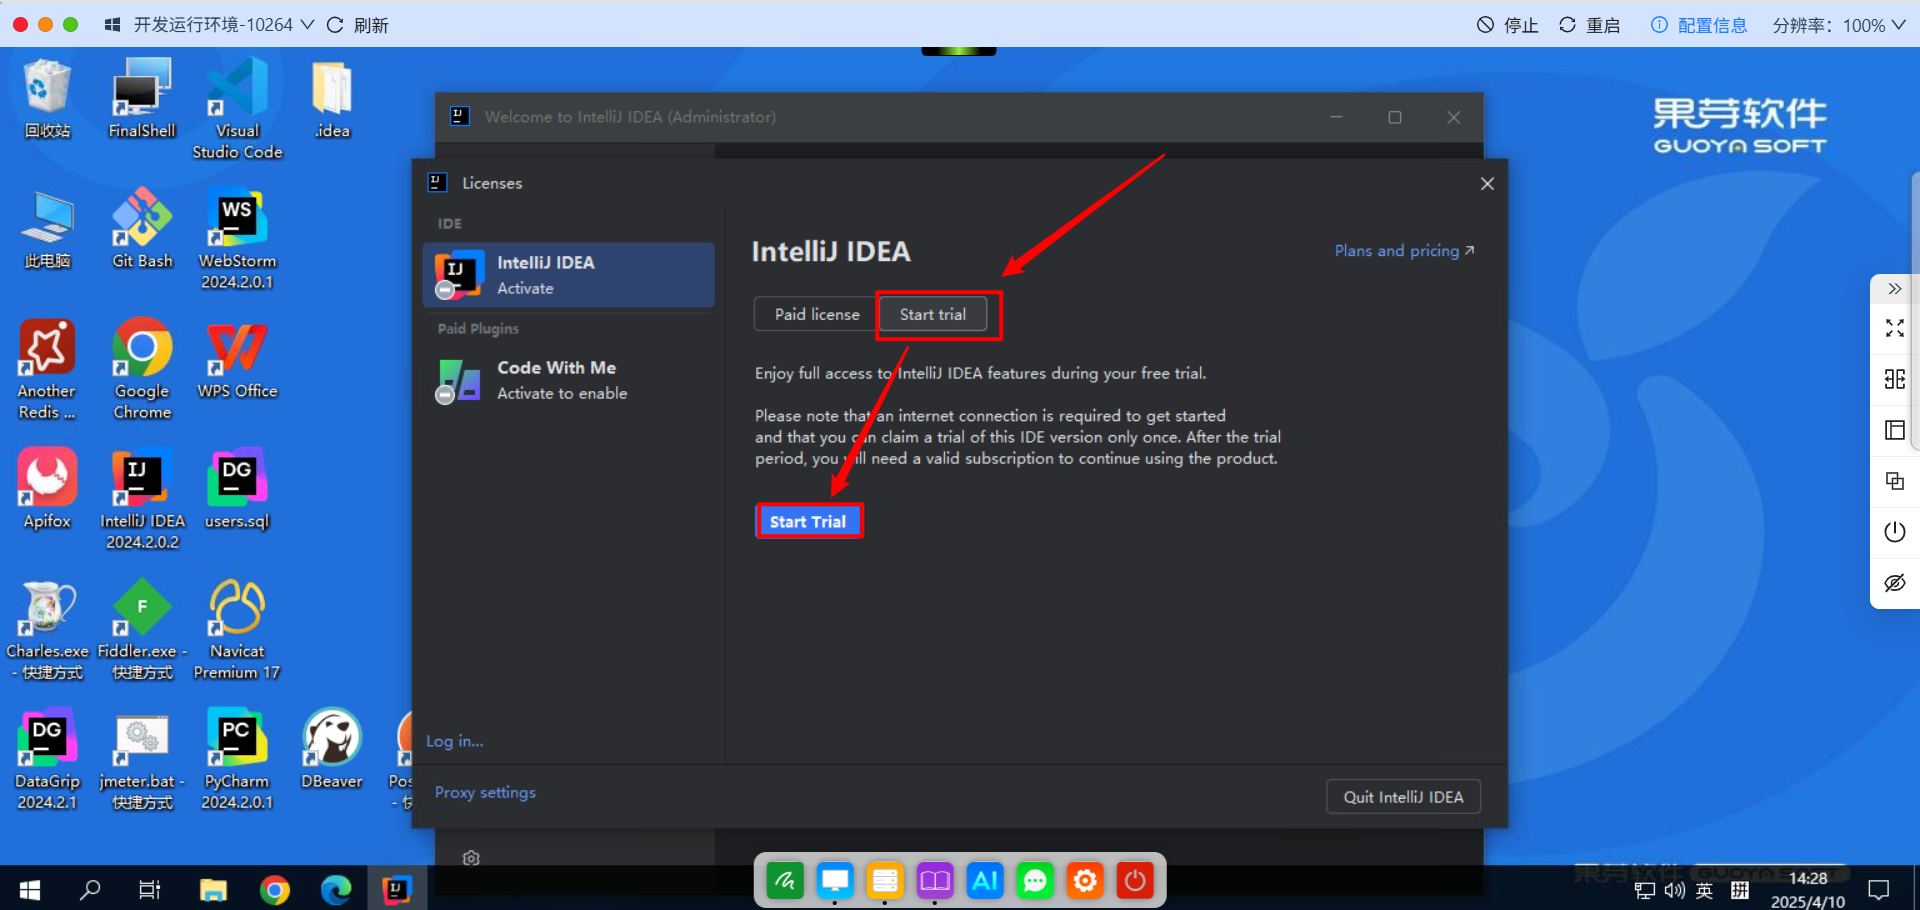Viewport: 1920px width, 910px height.
Task: Click the green handwriting icon in dock
Action: (785, 880)
